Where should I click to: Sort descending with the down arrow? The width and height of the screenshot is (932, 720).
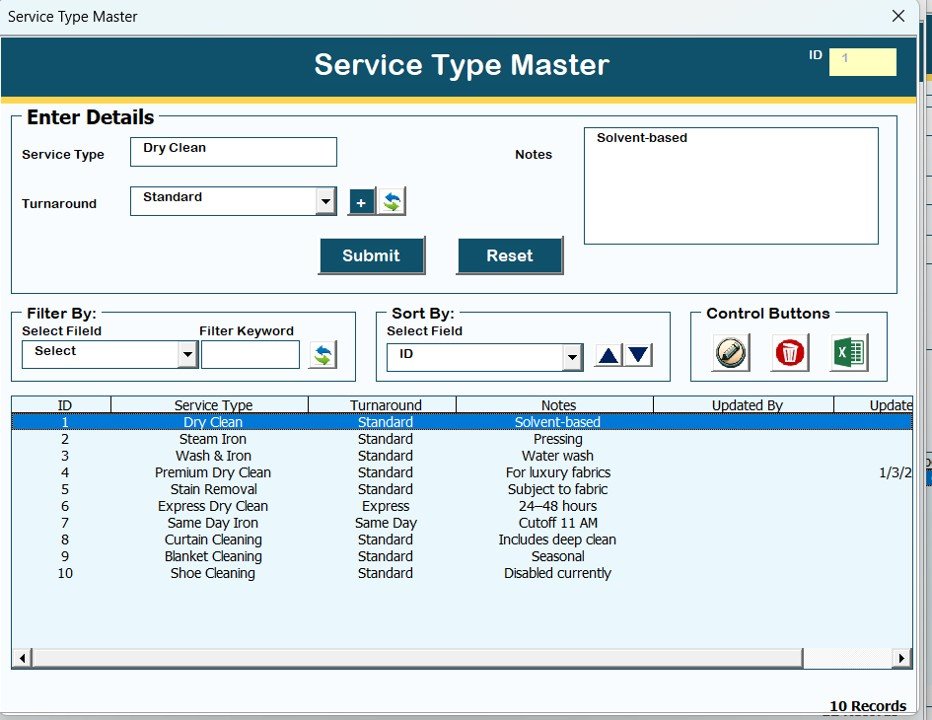(638, 355)
